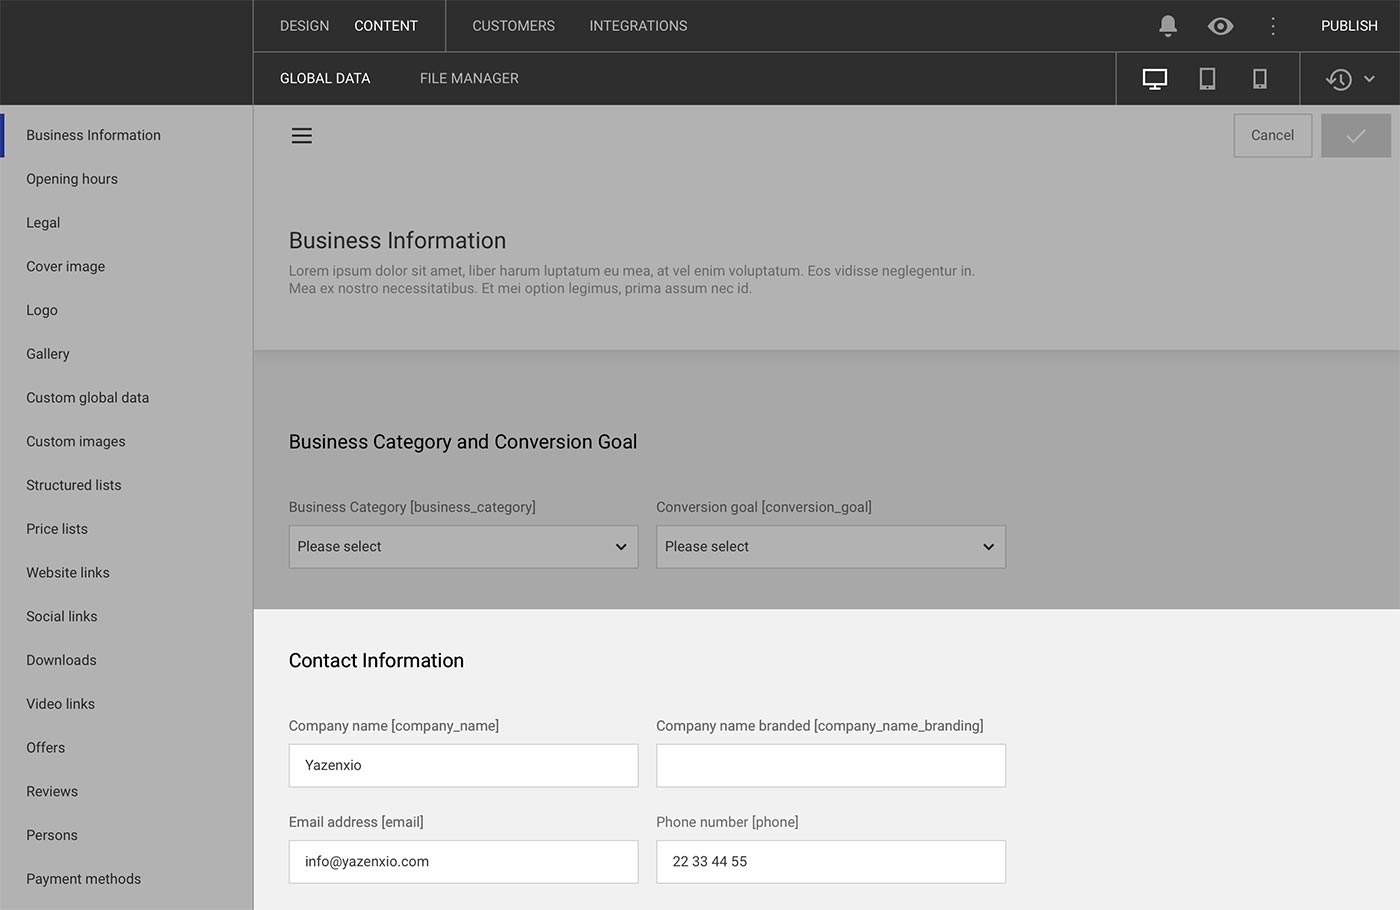Open the File Manager tab
Screen dimensions: 1400x910
(x=469, y=79)
